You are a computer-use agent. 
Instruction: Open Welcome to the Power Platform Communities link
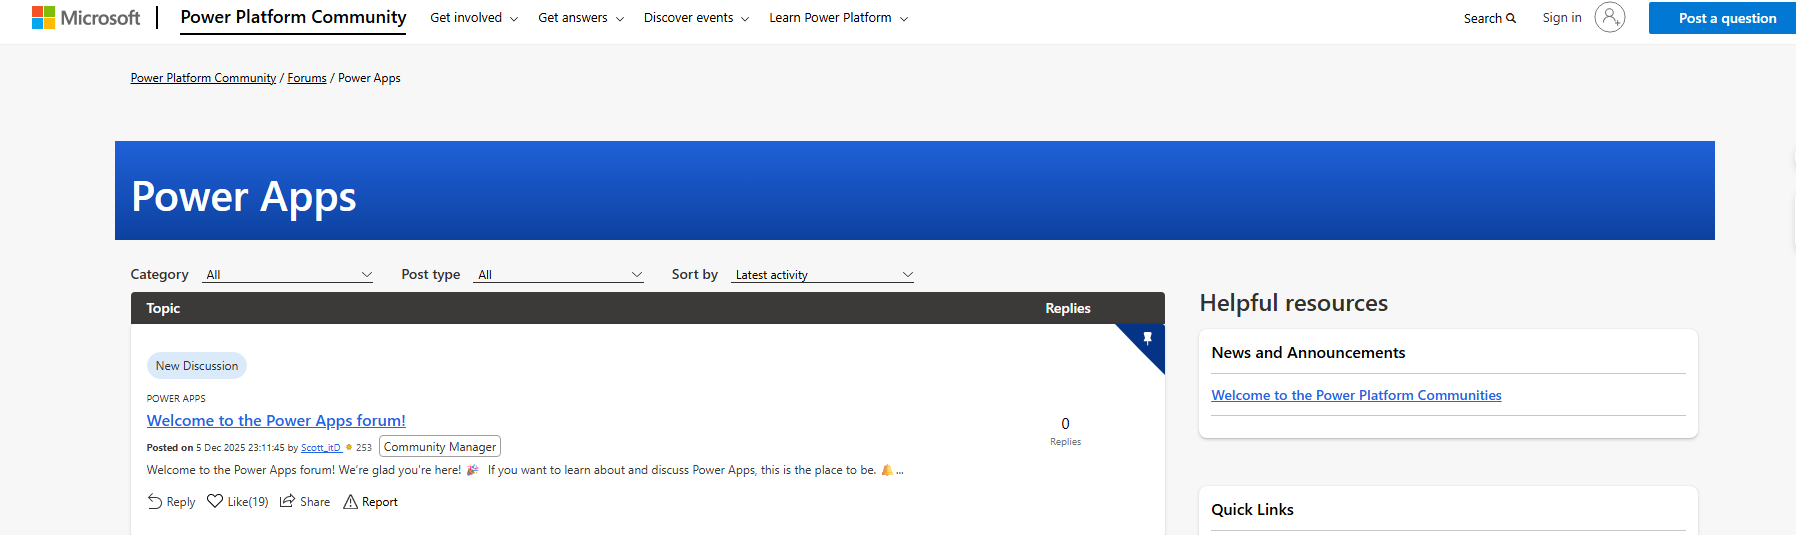click(1356, 395)
